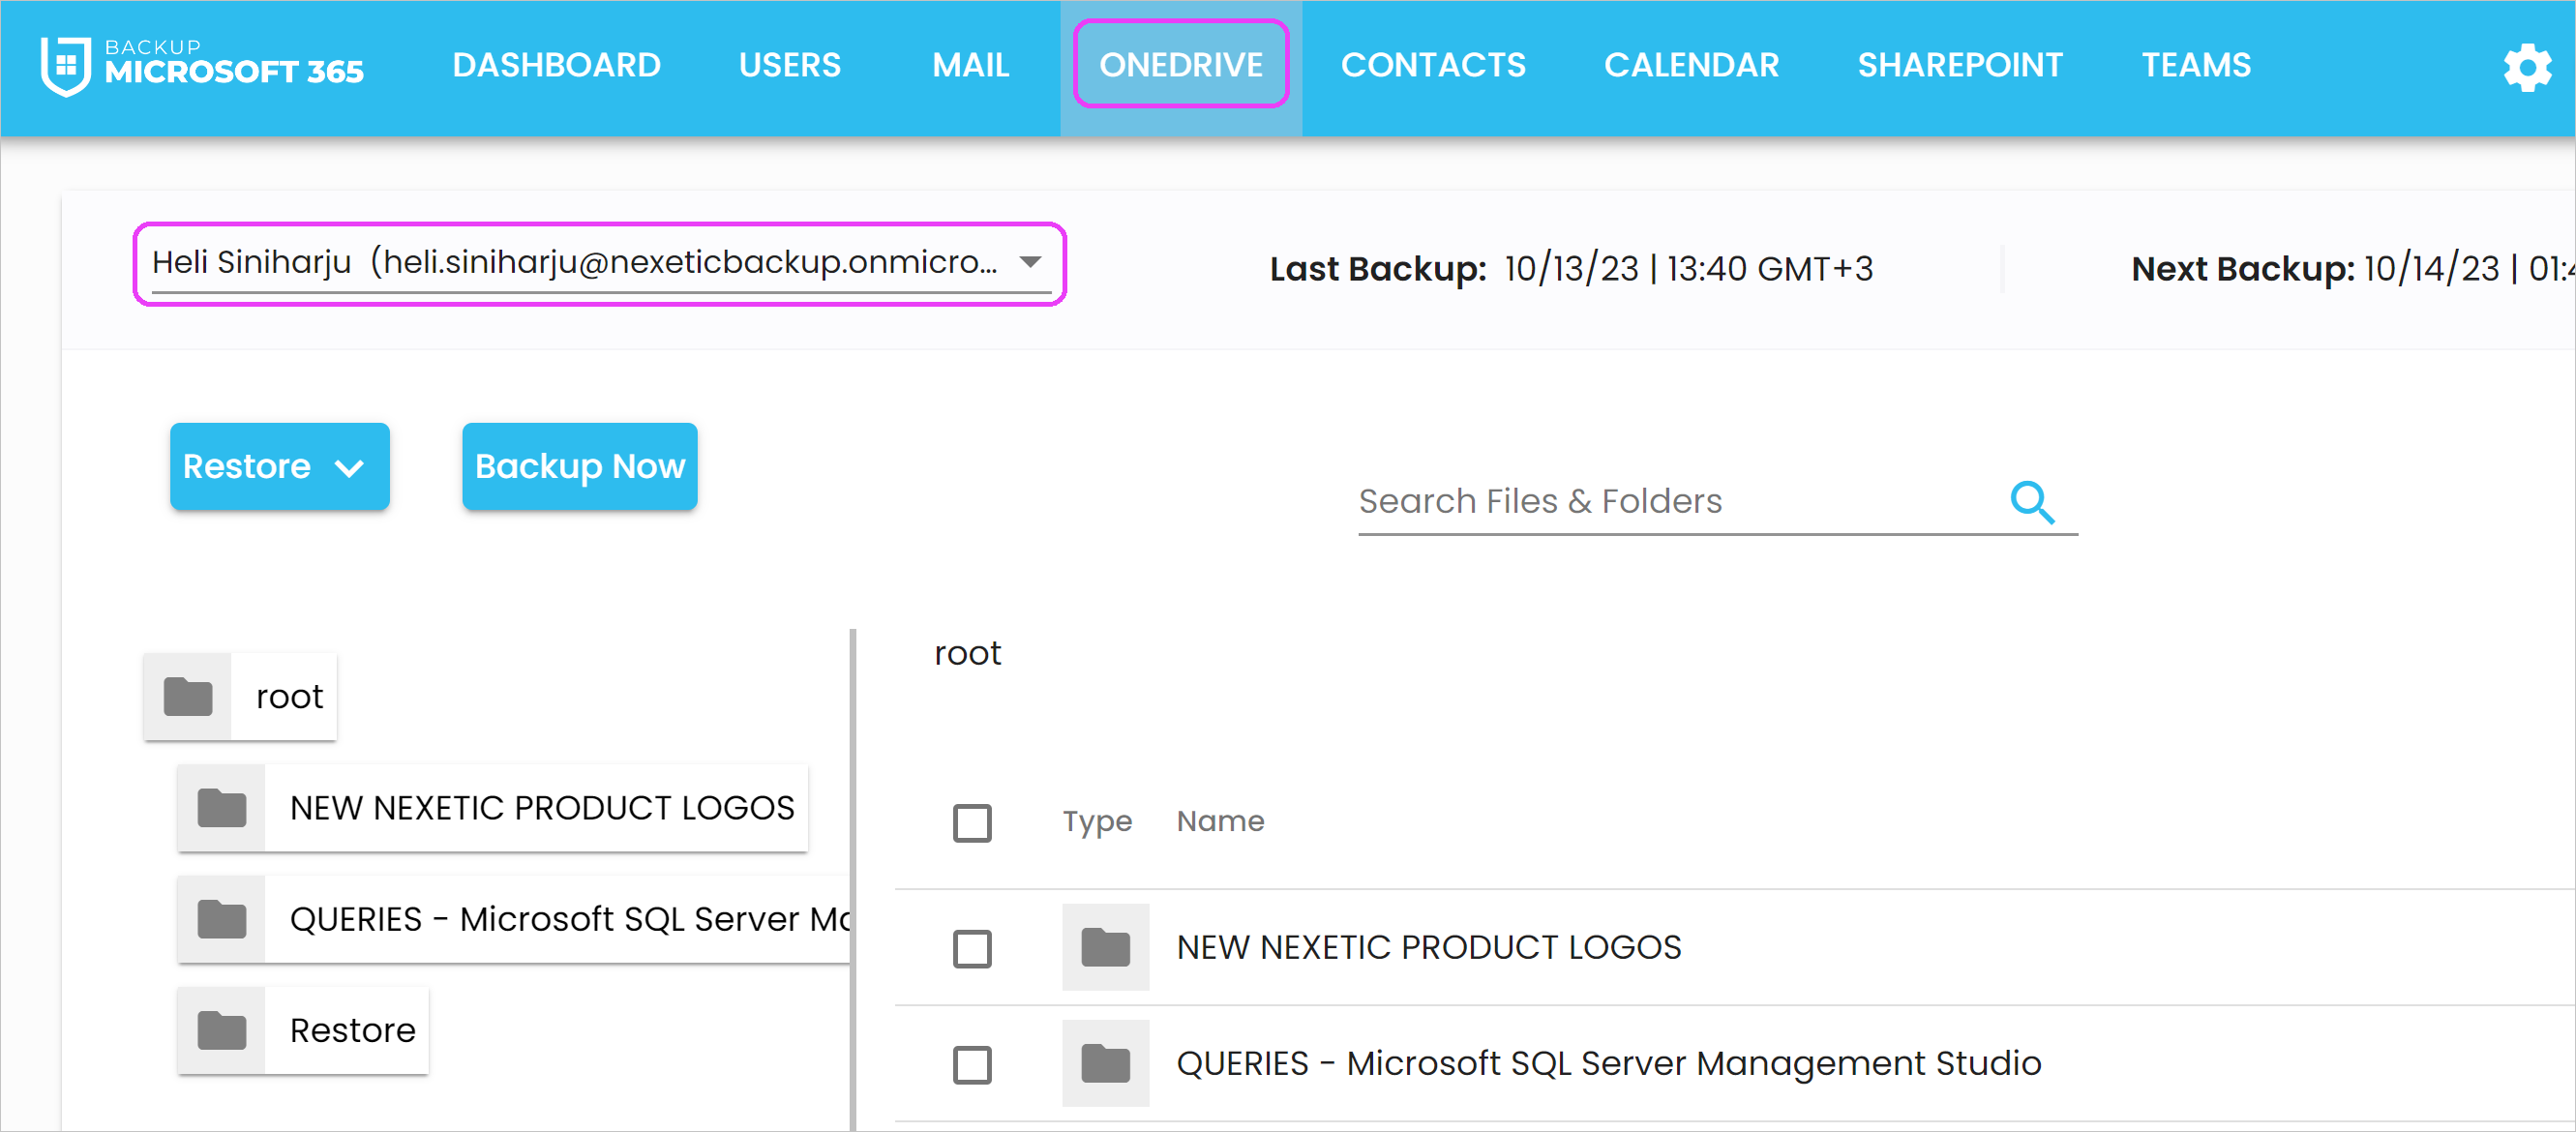
Task: Expand the Restore dropdown button
Action: [279, 466]
